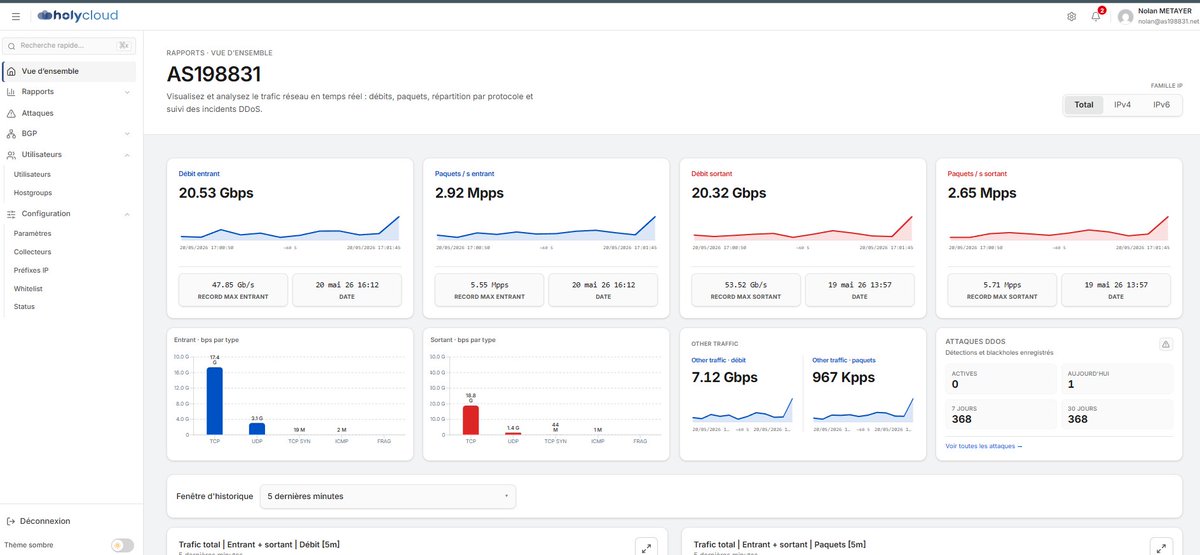
Task: Open the Fenêtre d'historique dropdown
Action: [387, 496]
